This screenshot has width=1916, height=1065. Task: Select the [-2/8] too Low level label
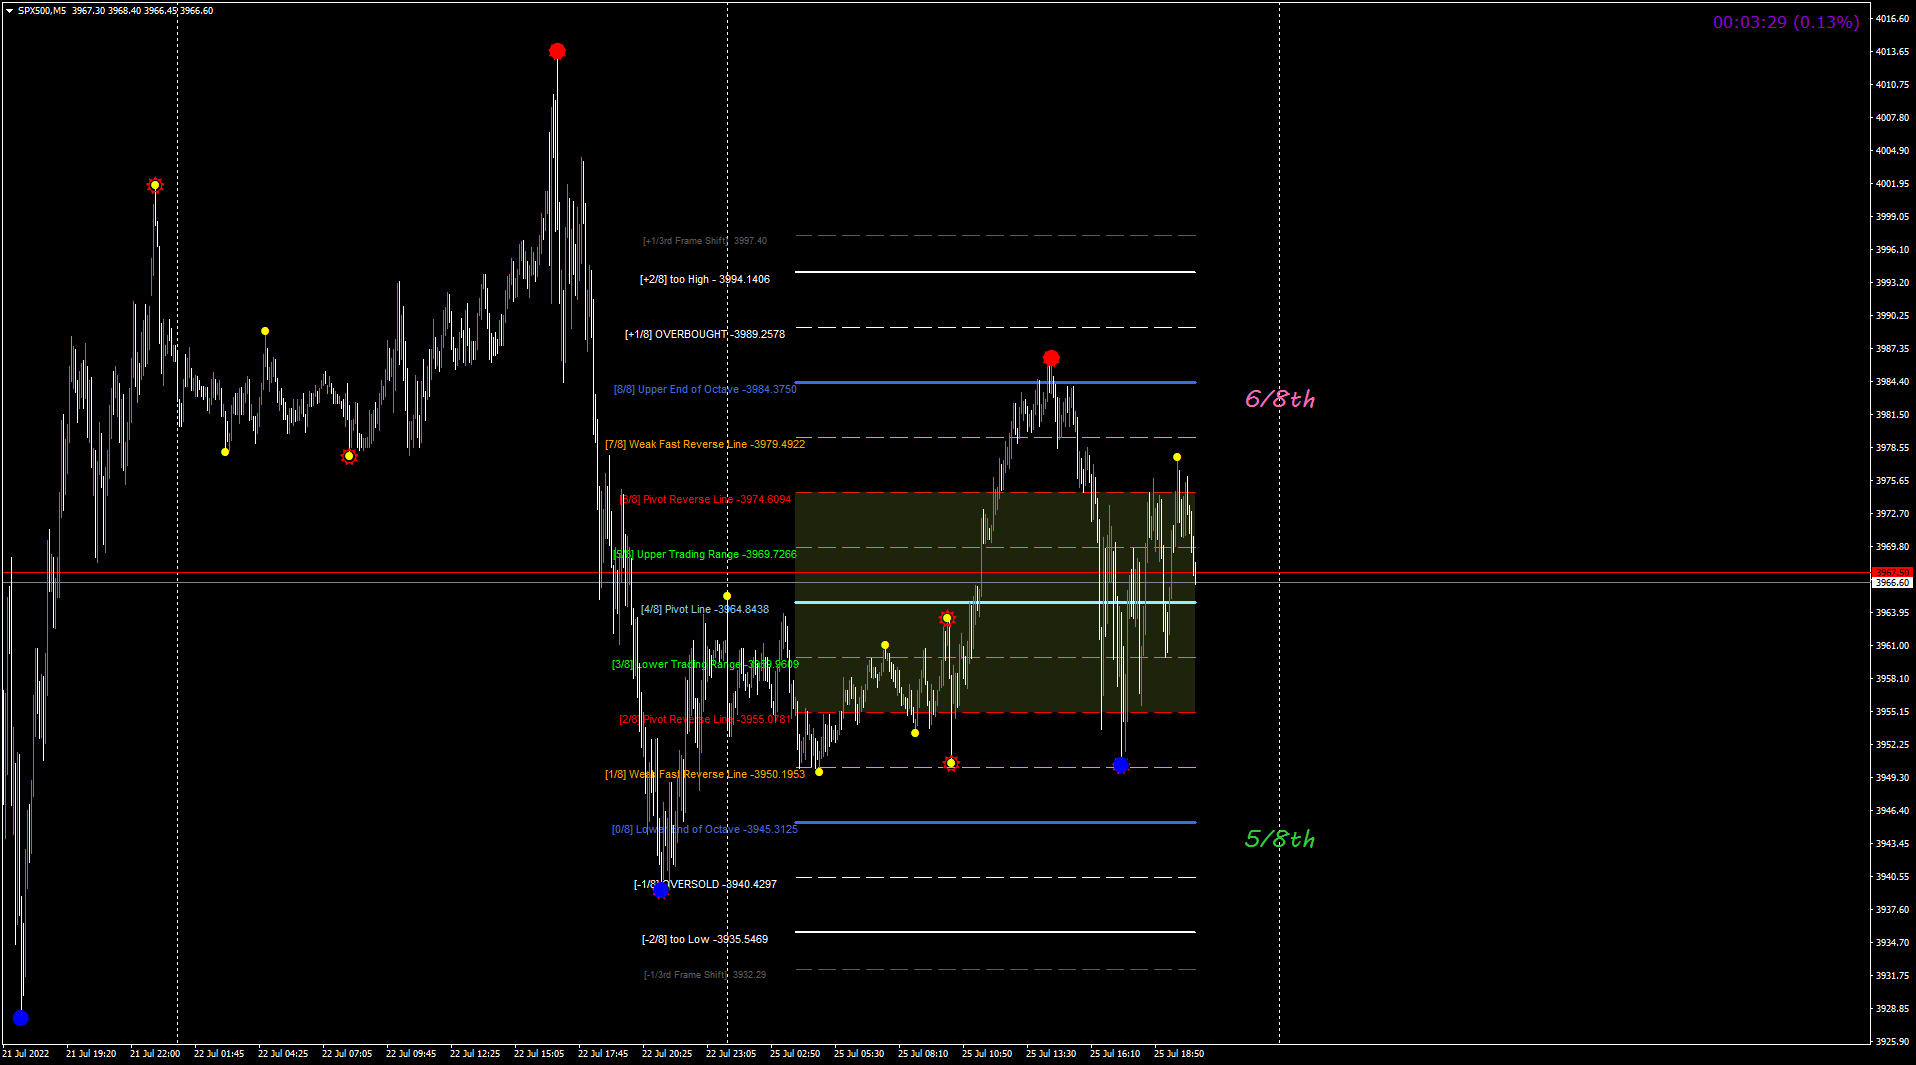click(x=705, y=940)
